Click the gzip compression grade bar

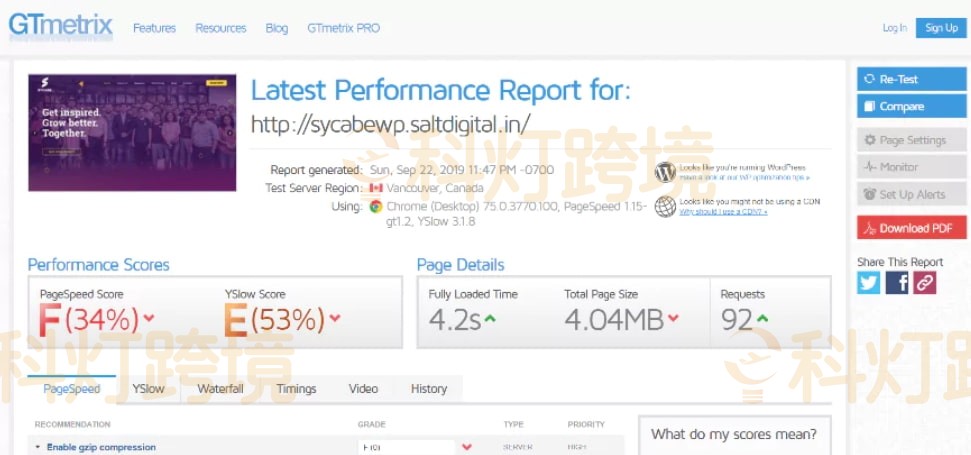coord(406,447)
